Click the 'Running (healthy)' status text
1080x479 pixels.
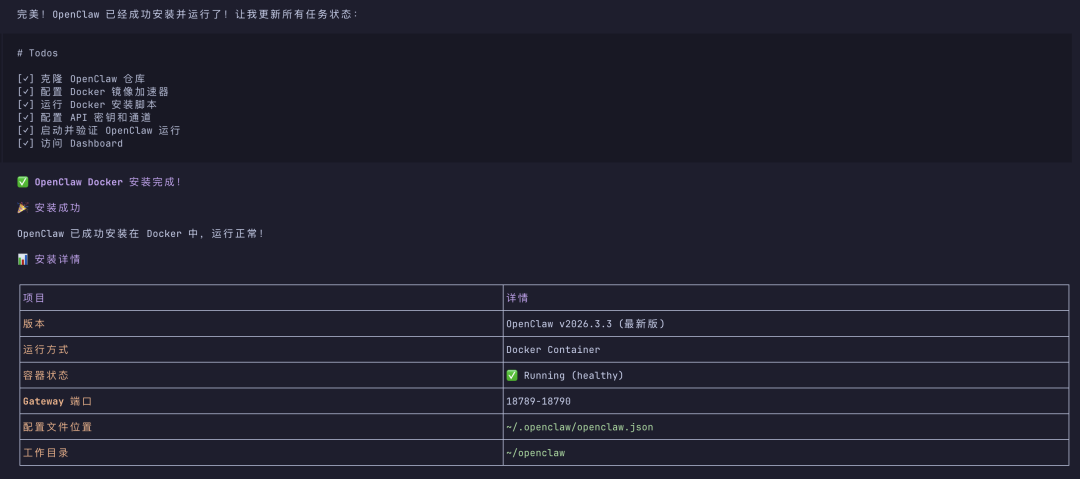click(573, 376)
